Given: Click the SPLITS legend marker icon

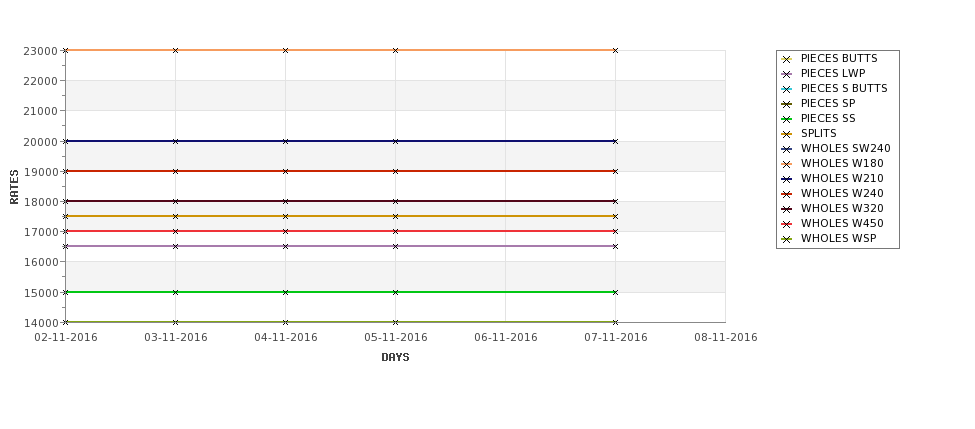Looking at the screenshot, I should 787,134.
